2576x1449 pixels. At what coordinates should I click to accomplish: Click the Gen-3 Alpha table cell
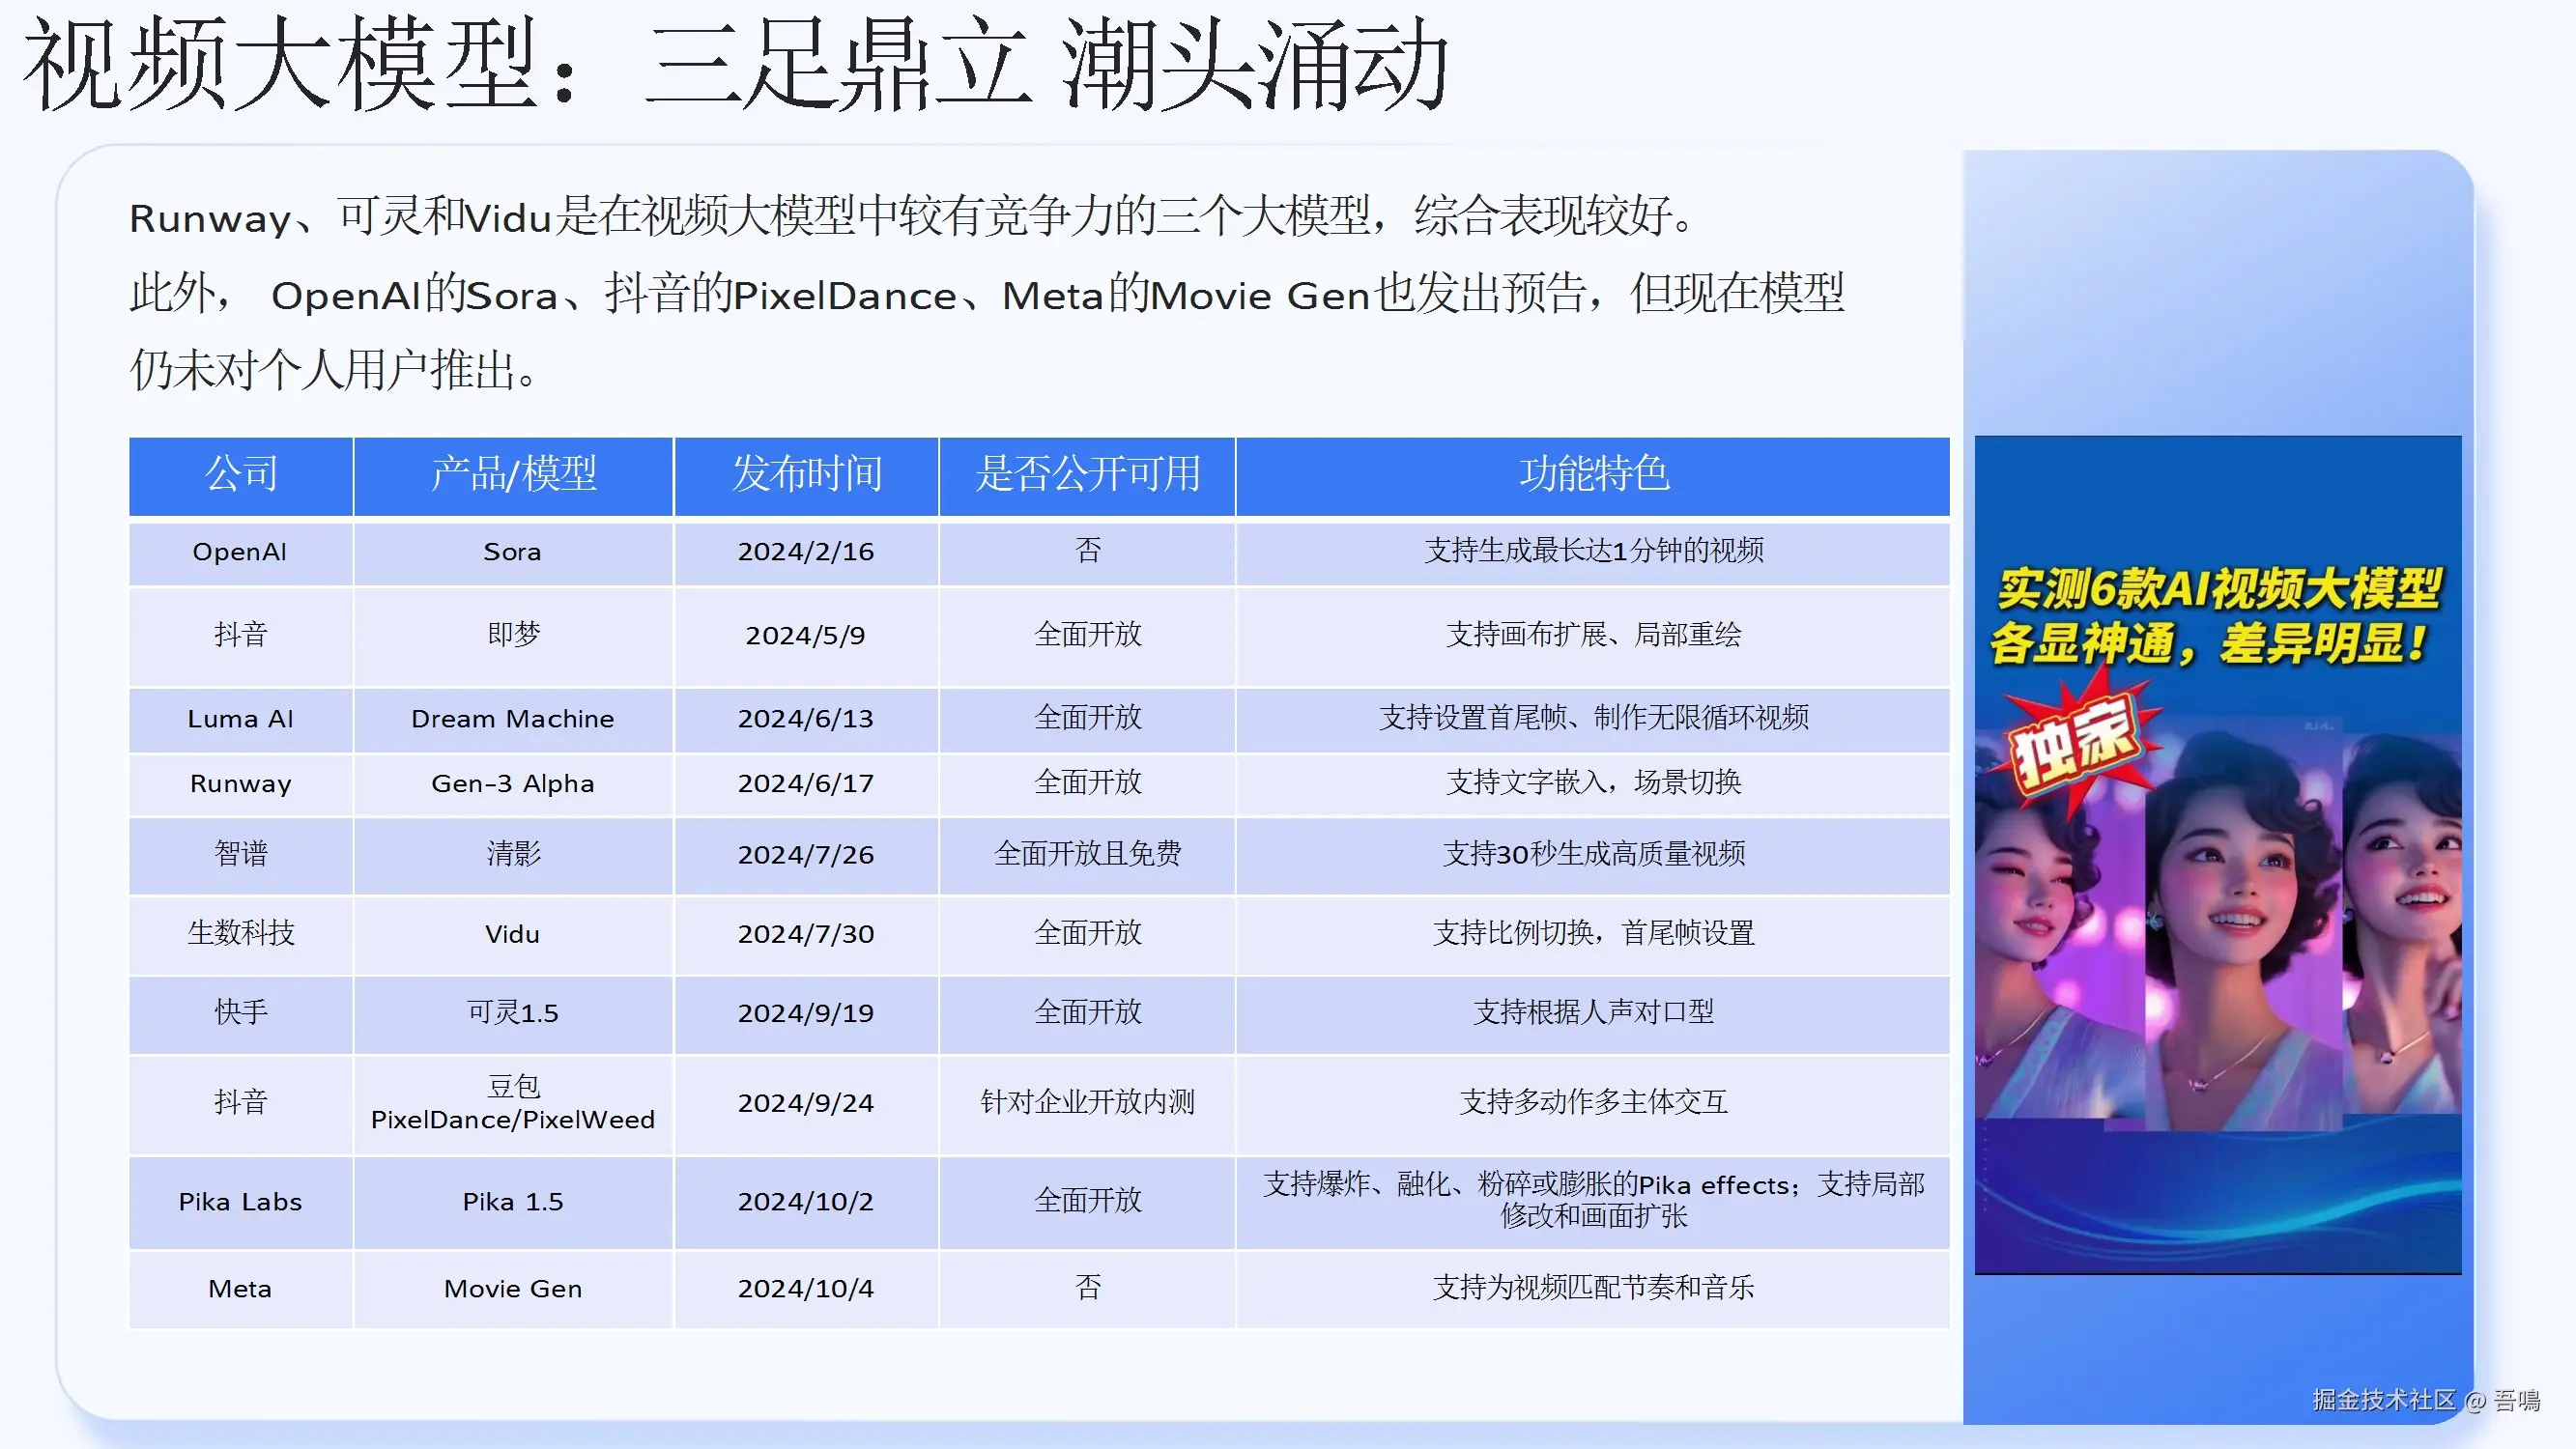pos(512,783)
